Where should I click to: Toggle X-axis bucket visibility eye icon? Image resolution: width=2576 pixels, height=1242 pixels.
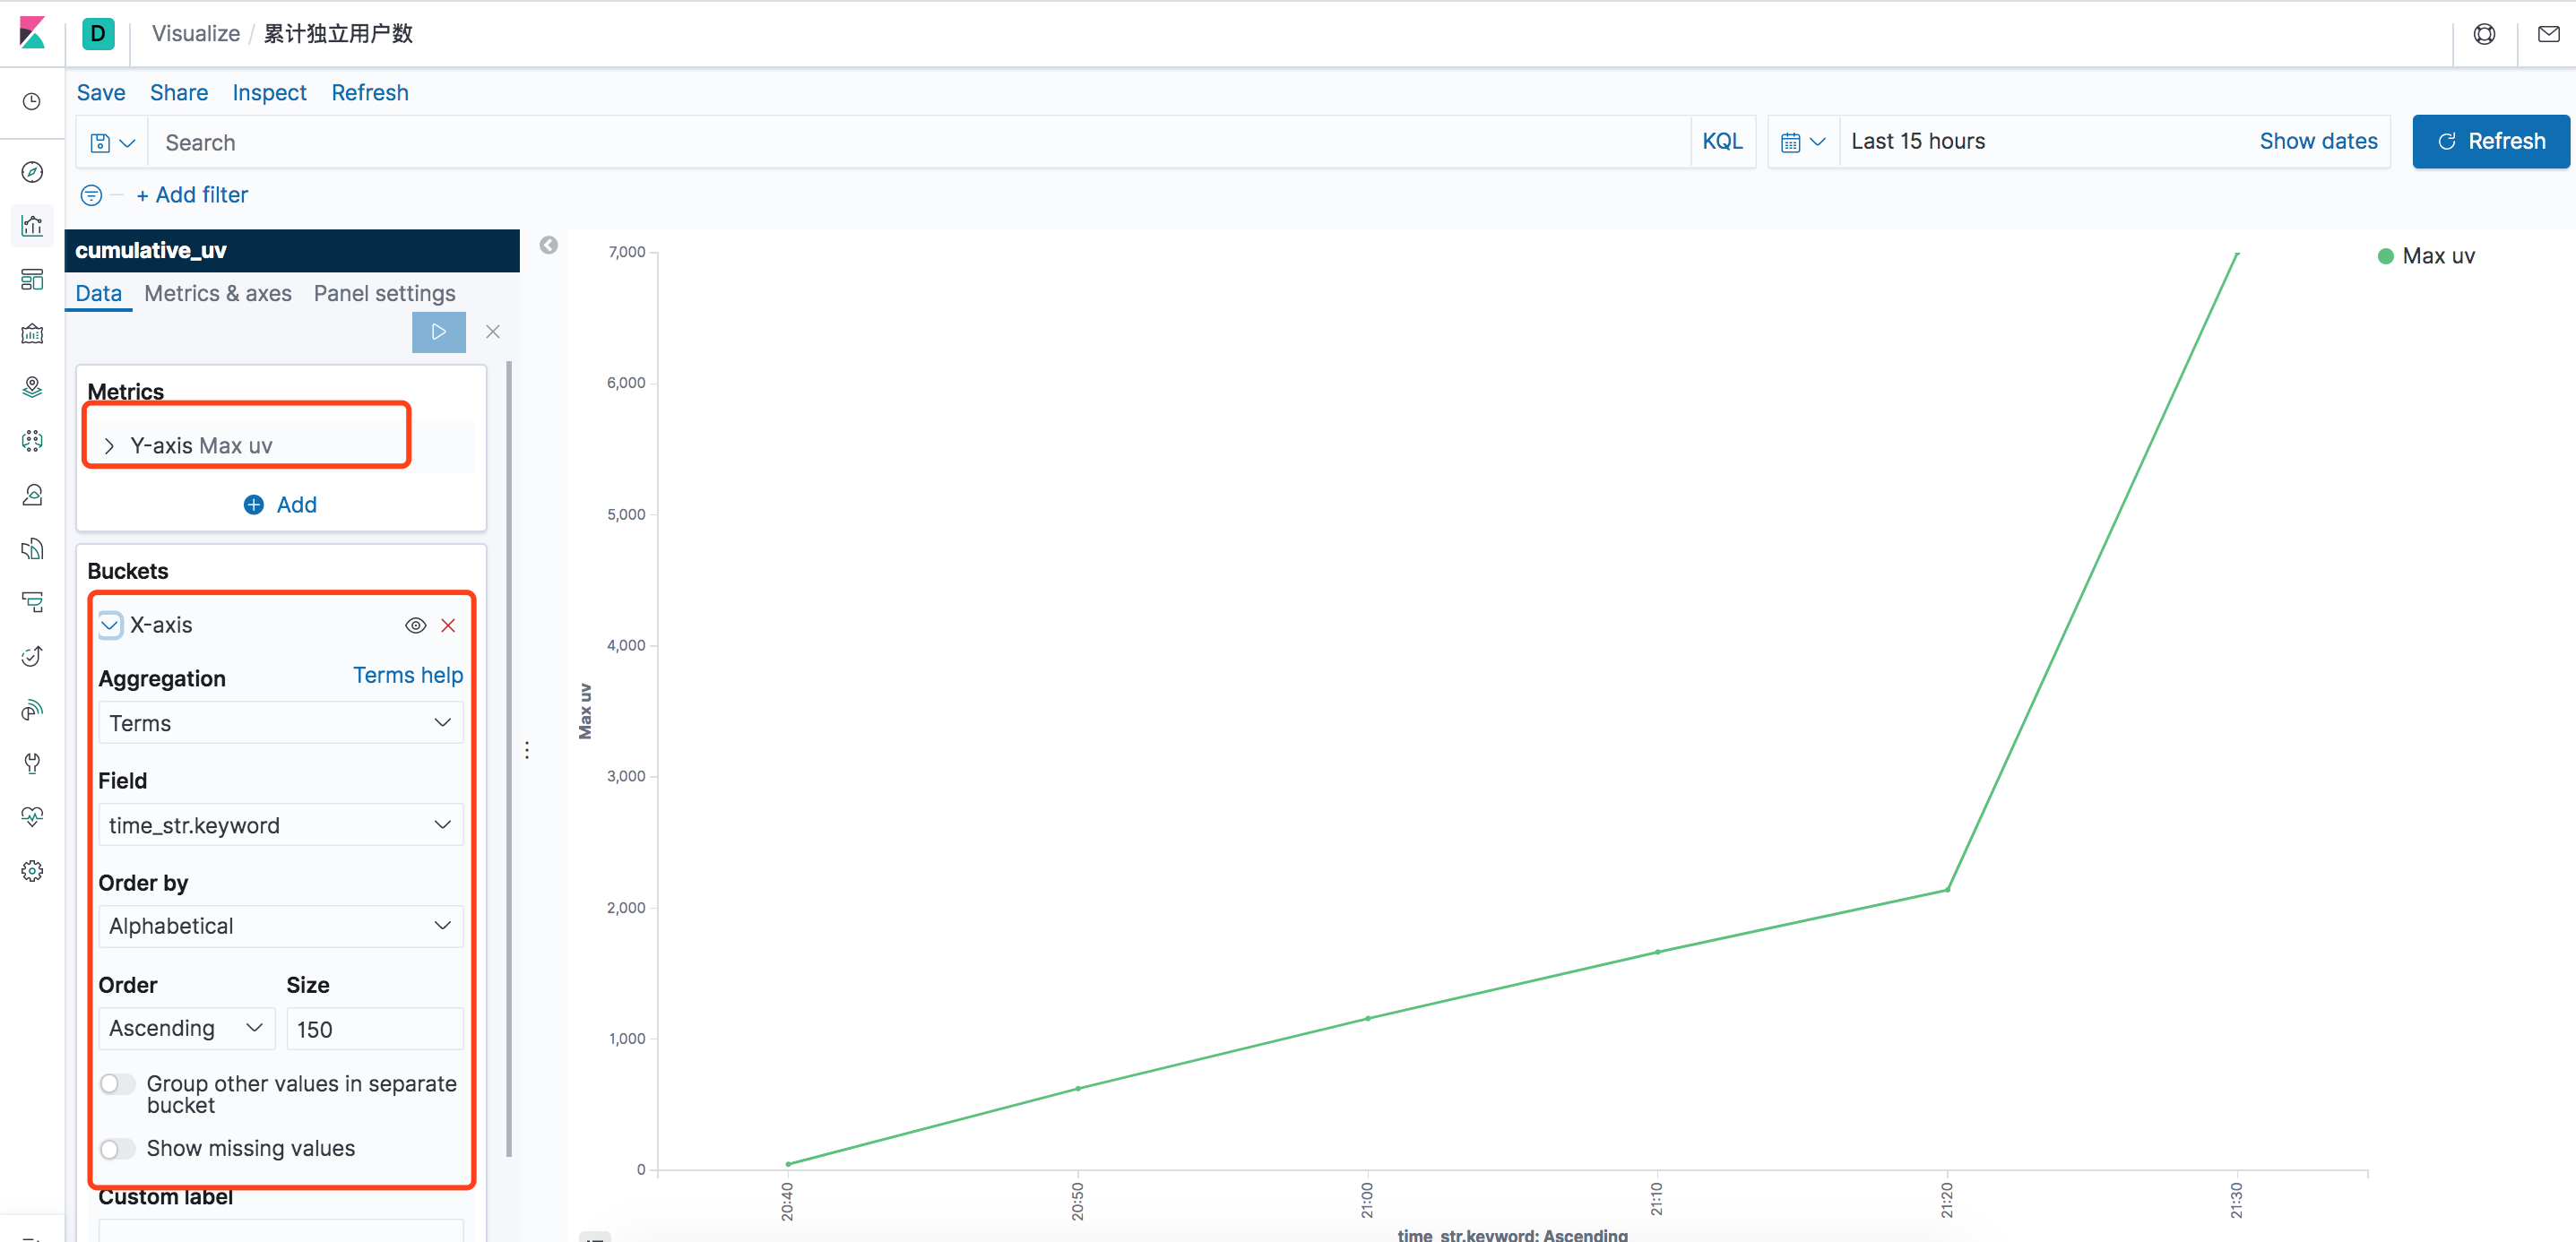(418, 625)
